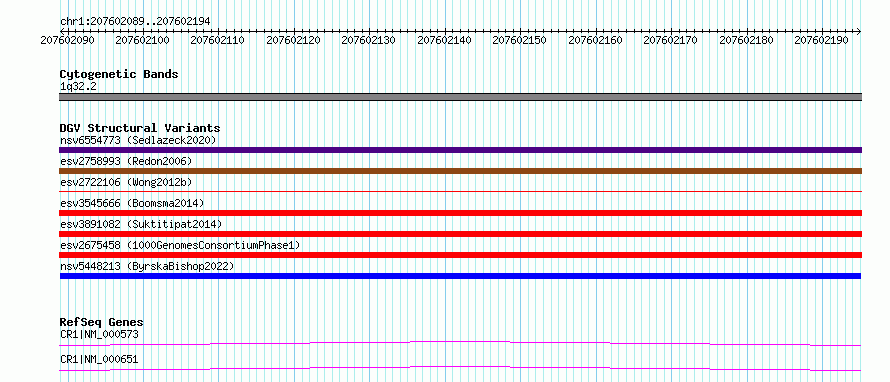Select ruler position 207602150
Viewport: 890px width, 382px height.
pyautogui.click(x=520, y=40)
